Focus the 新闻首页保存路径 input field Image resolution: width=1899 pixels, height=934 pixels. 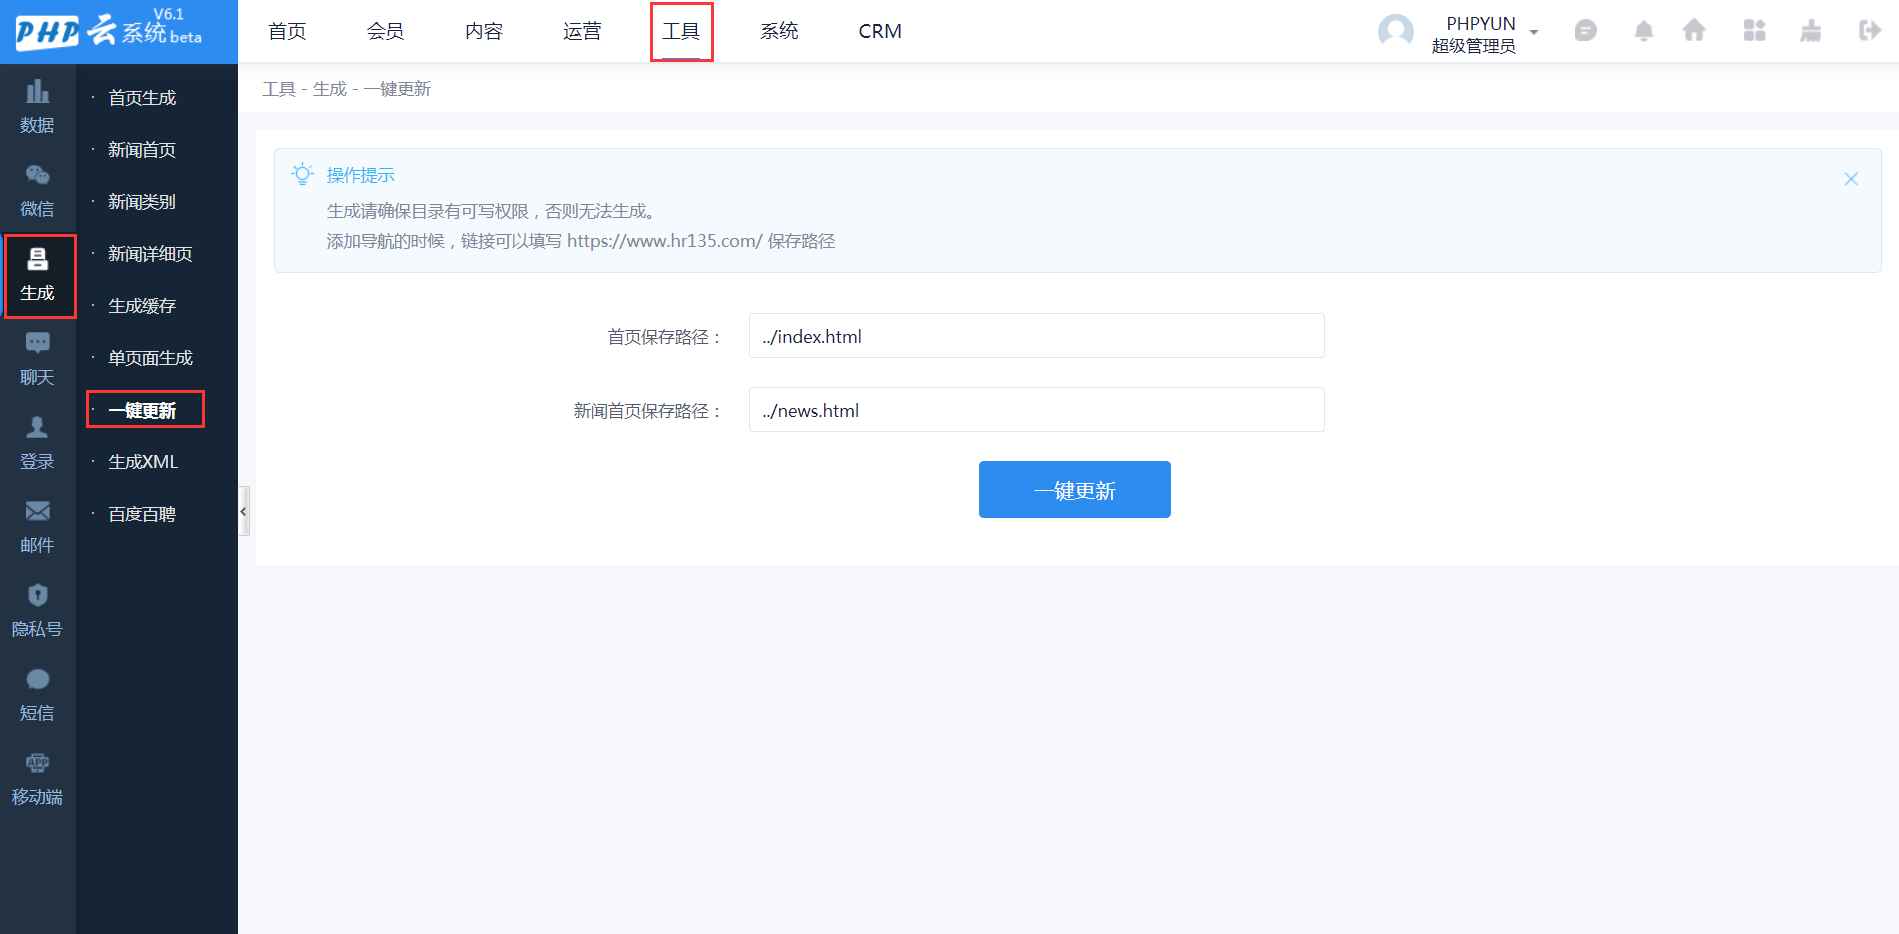(x=1037, y=410)
